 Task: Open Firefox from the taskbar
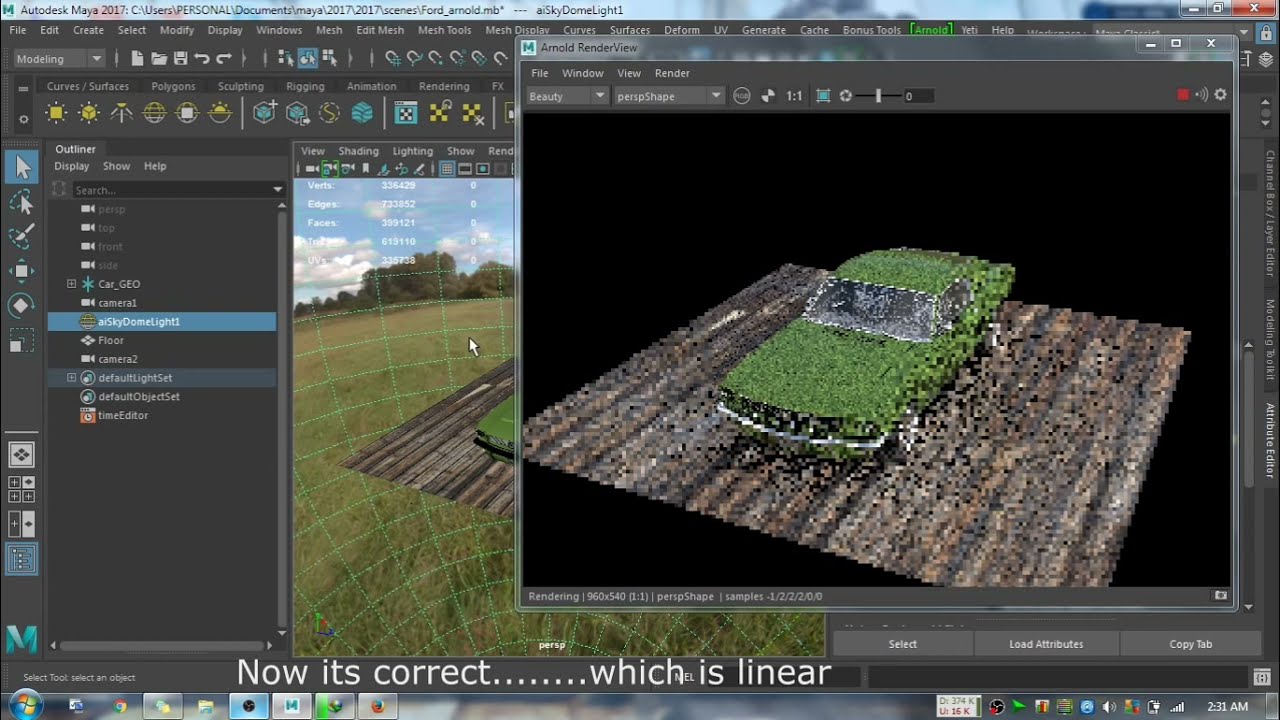tap(377, 706)
